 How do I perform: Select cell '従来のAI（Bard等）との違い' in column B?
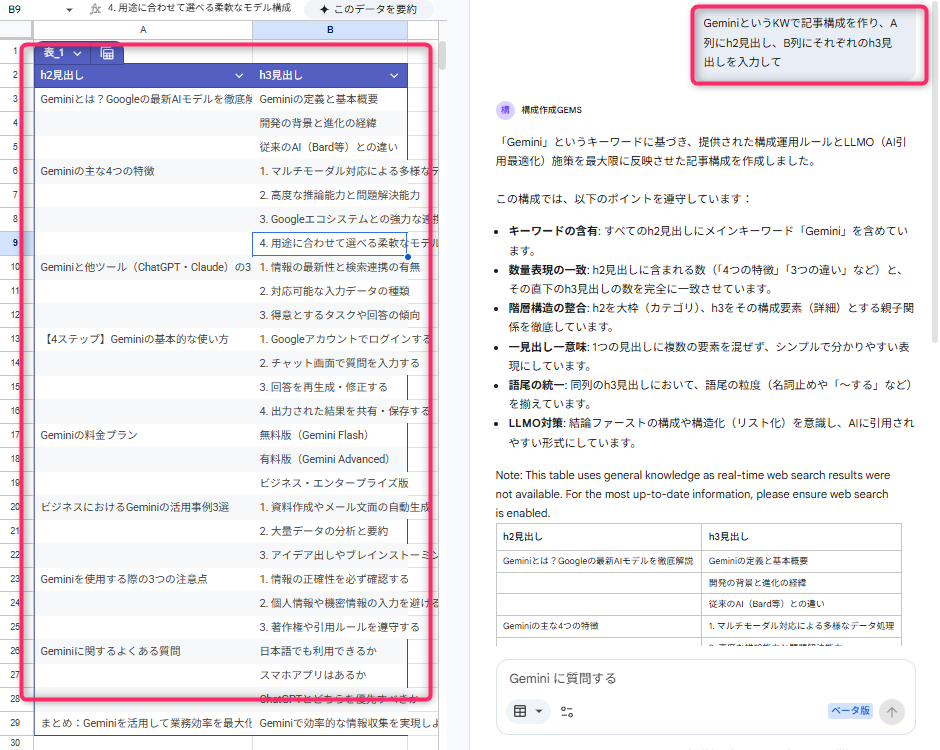click(330, 147)
